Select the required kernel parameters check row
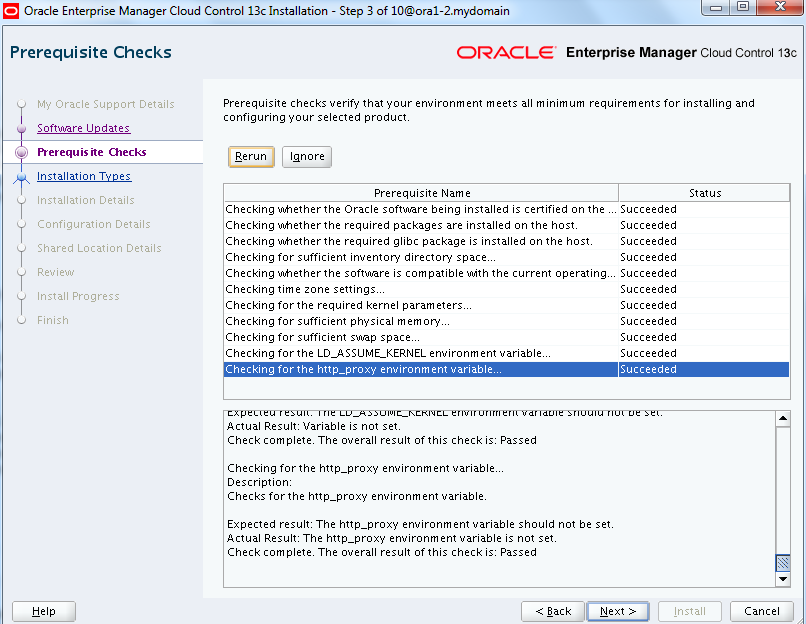 coord(420,305)
